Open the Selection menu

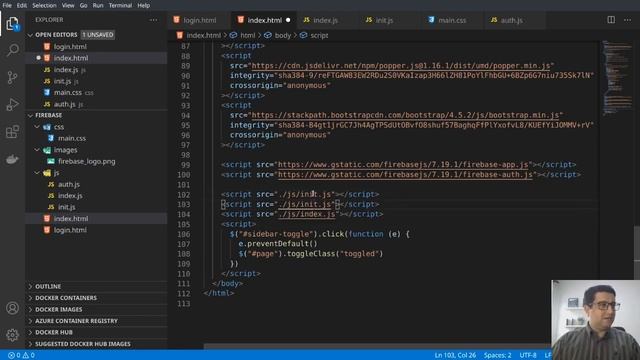pyautogui.click(x=44, y=5)
